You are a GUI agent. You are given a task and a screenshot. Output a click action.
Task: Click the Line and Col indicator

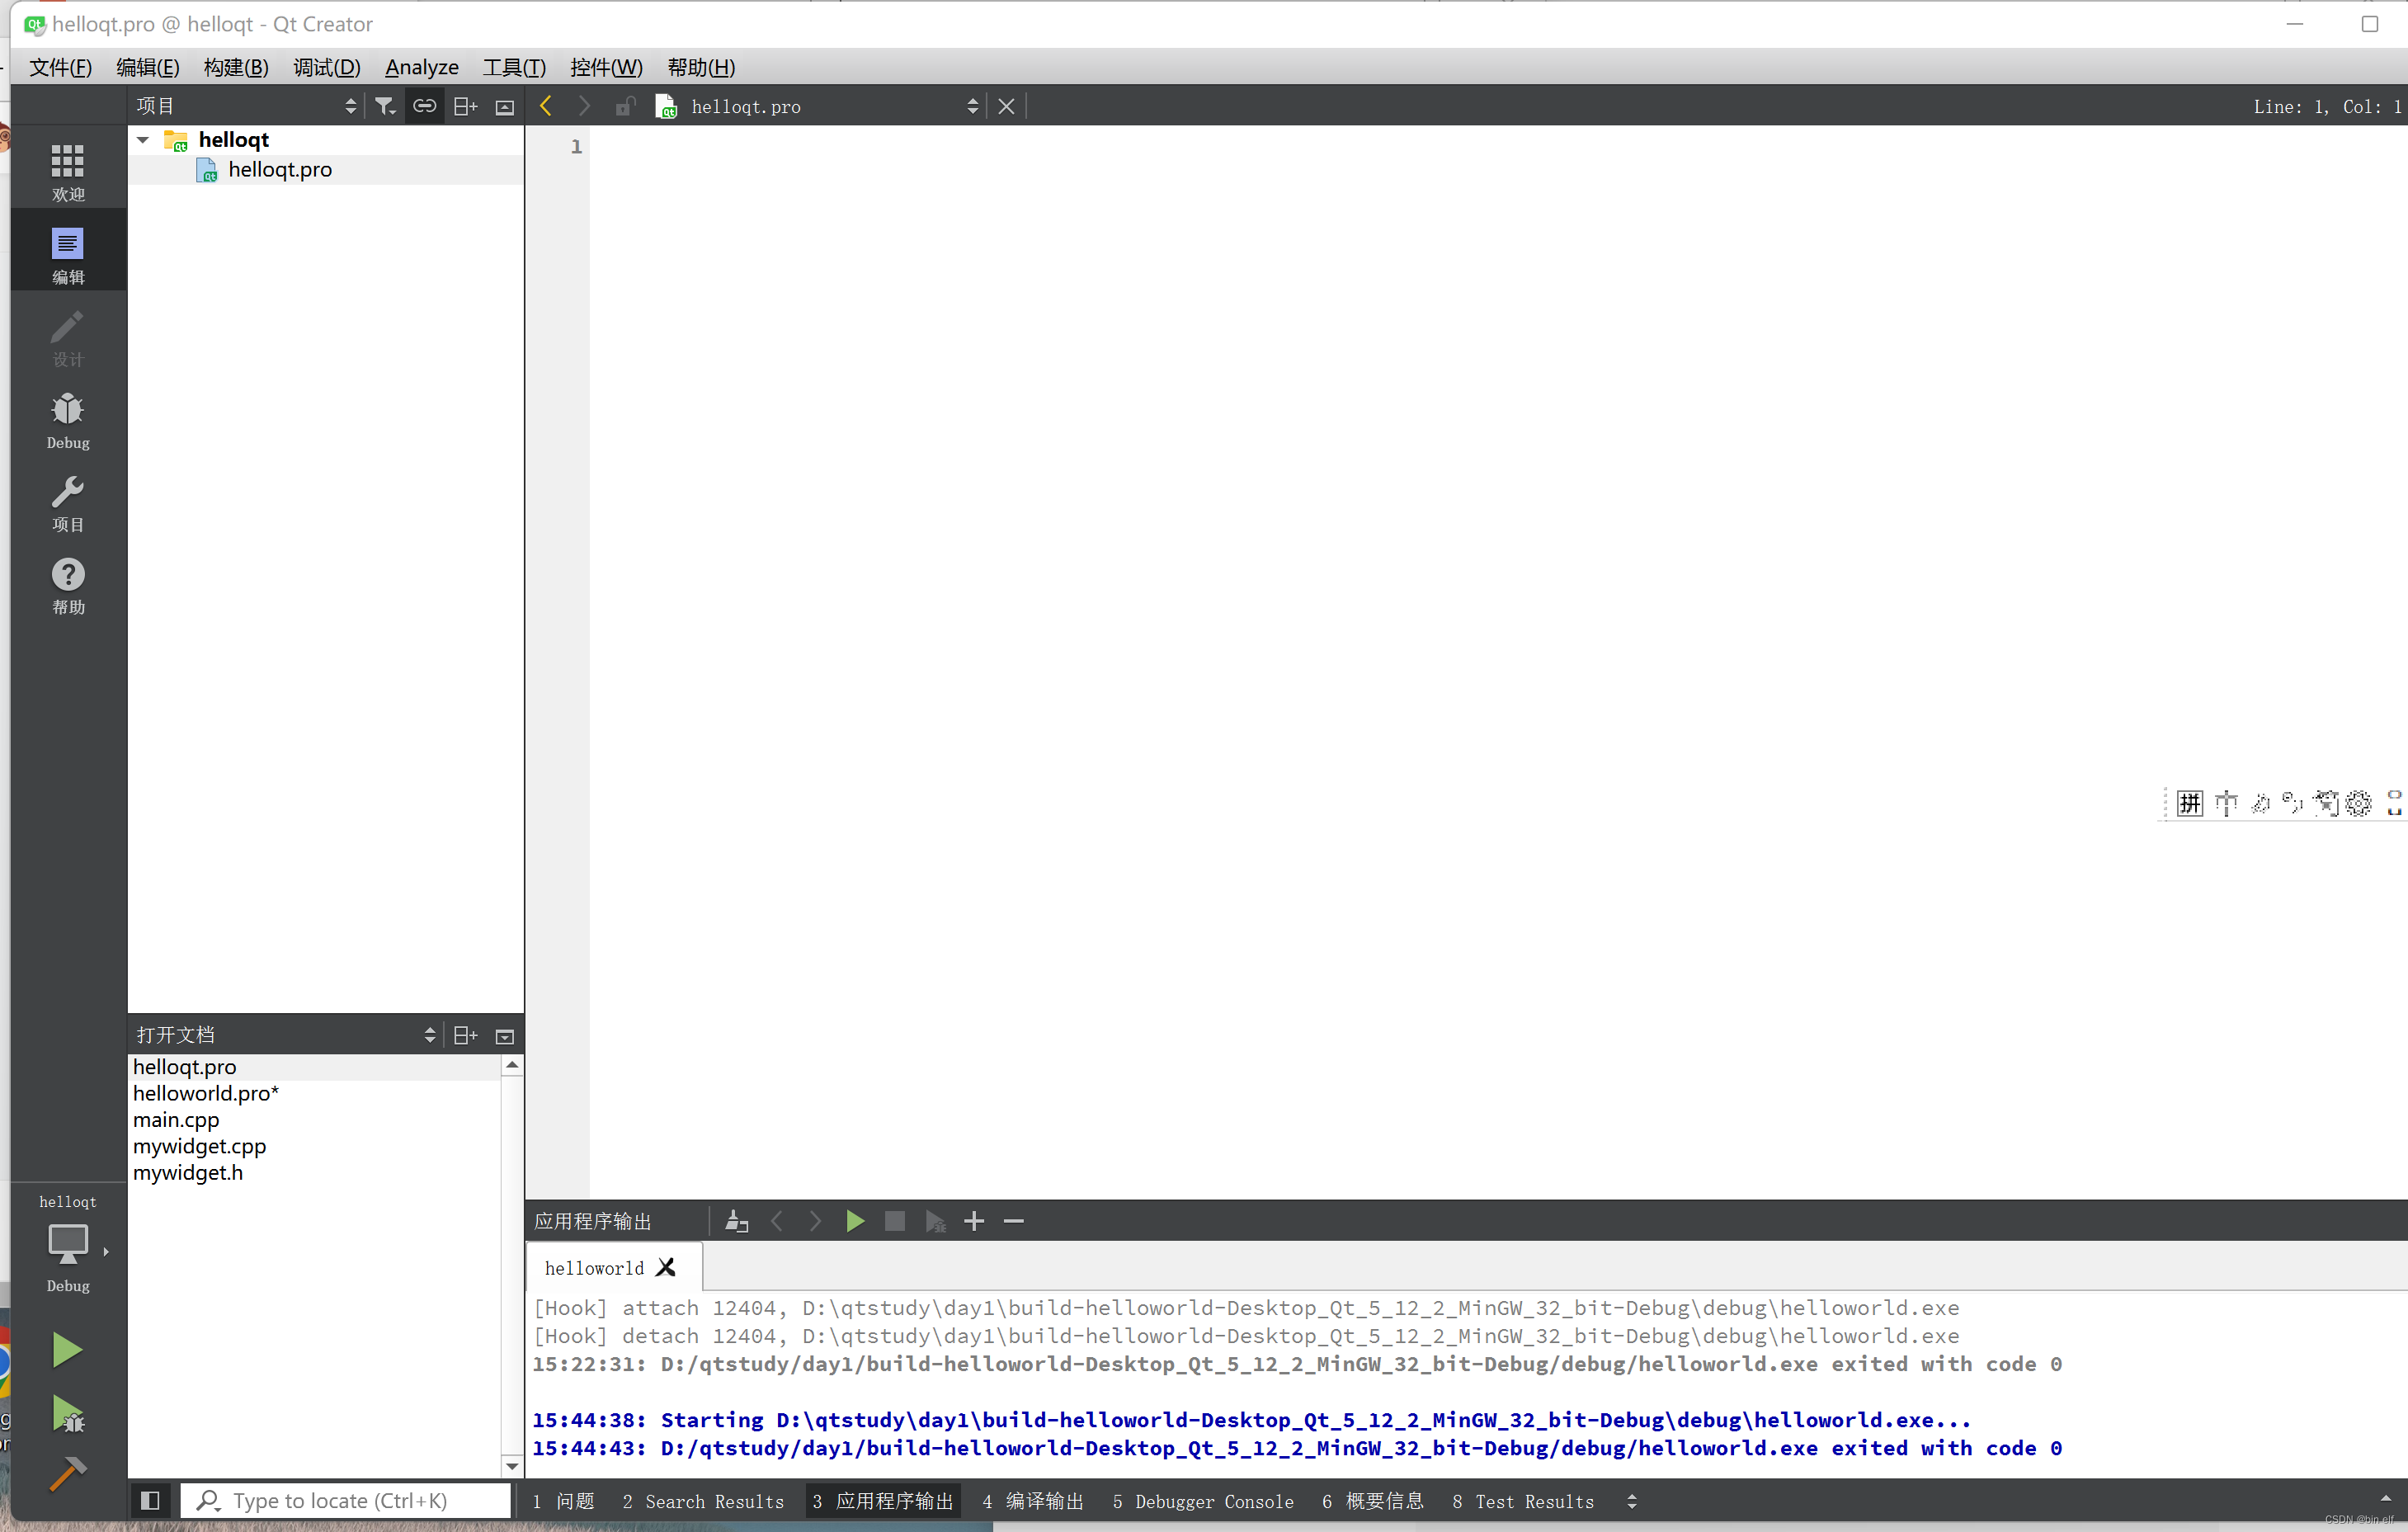pyautogui.click(x=2326, y=106)
